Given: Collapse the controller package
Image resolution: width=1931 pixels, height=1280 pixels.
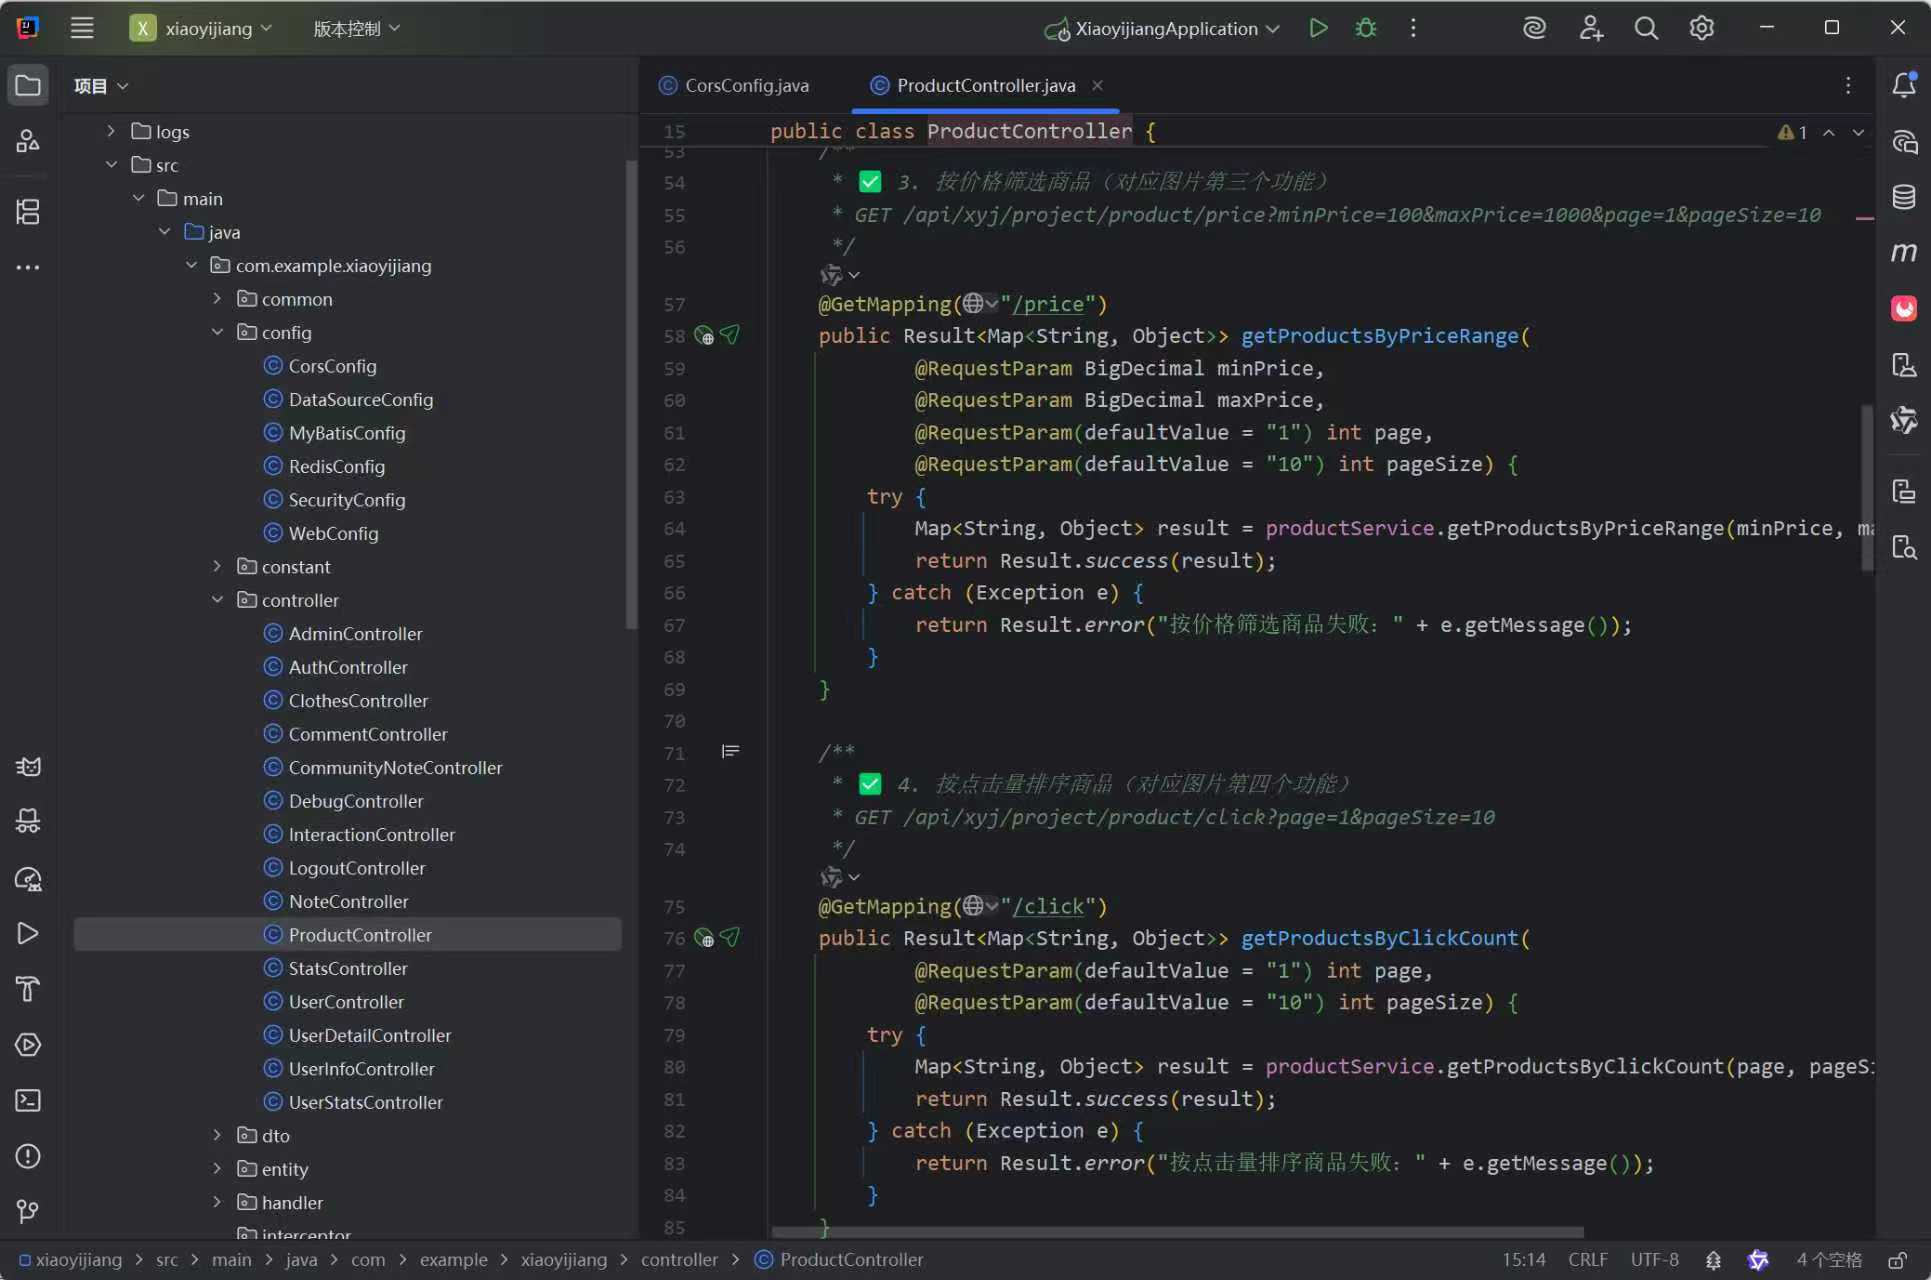Looking at the screenshot, I should [217, 600].
